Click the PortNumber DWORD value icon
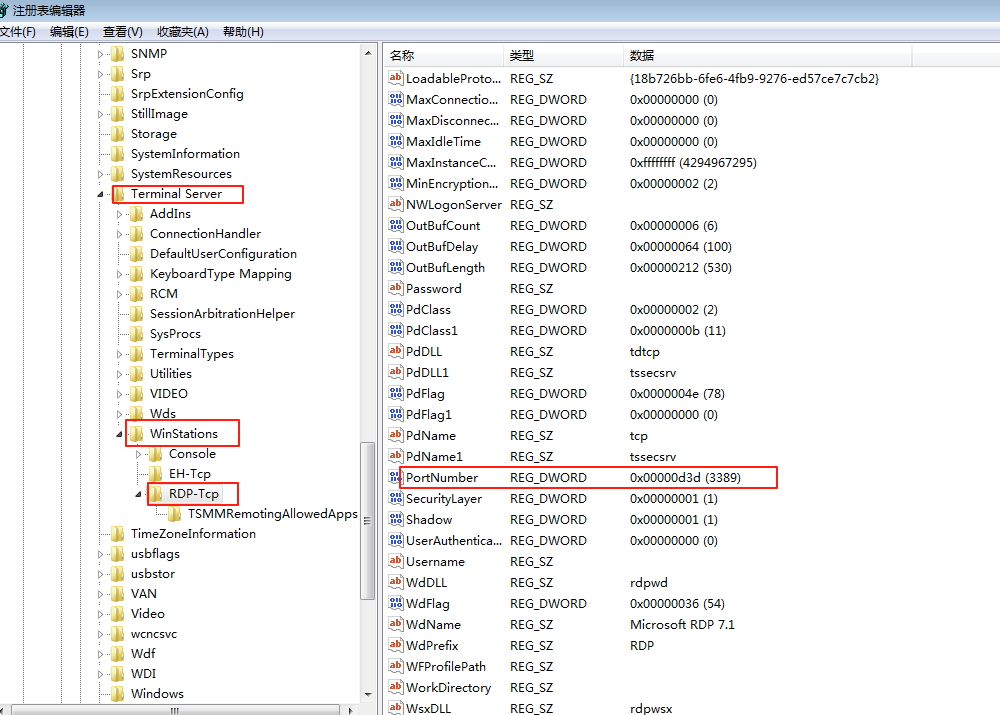Image resolution: width=1000 pixels, height=715 pixels. pyautogui.click(x=395, y=478)
